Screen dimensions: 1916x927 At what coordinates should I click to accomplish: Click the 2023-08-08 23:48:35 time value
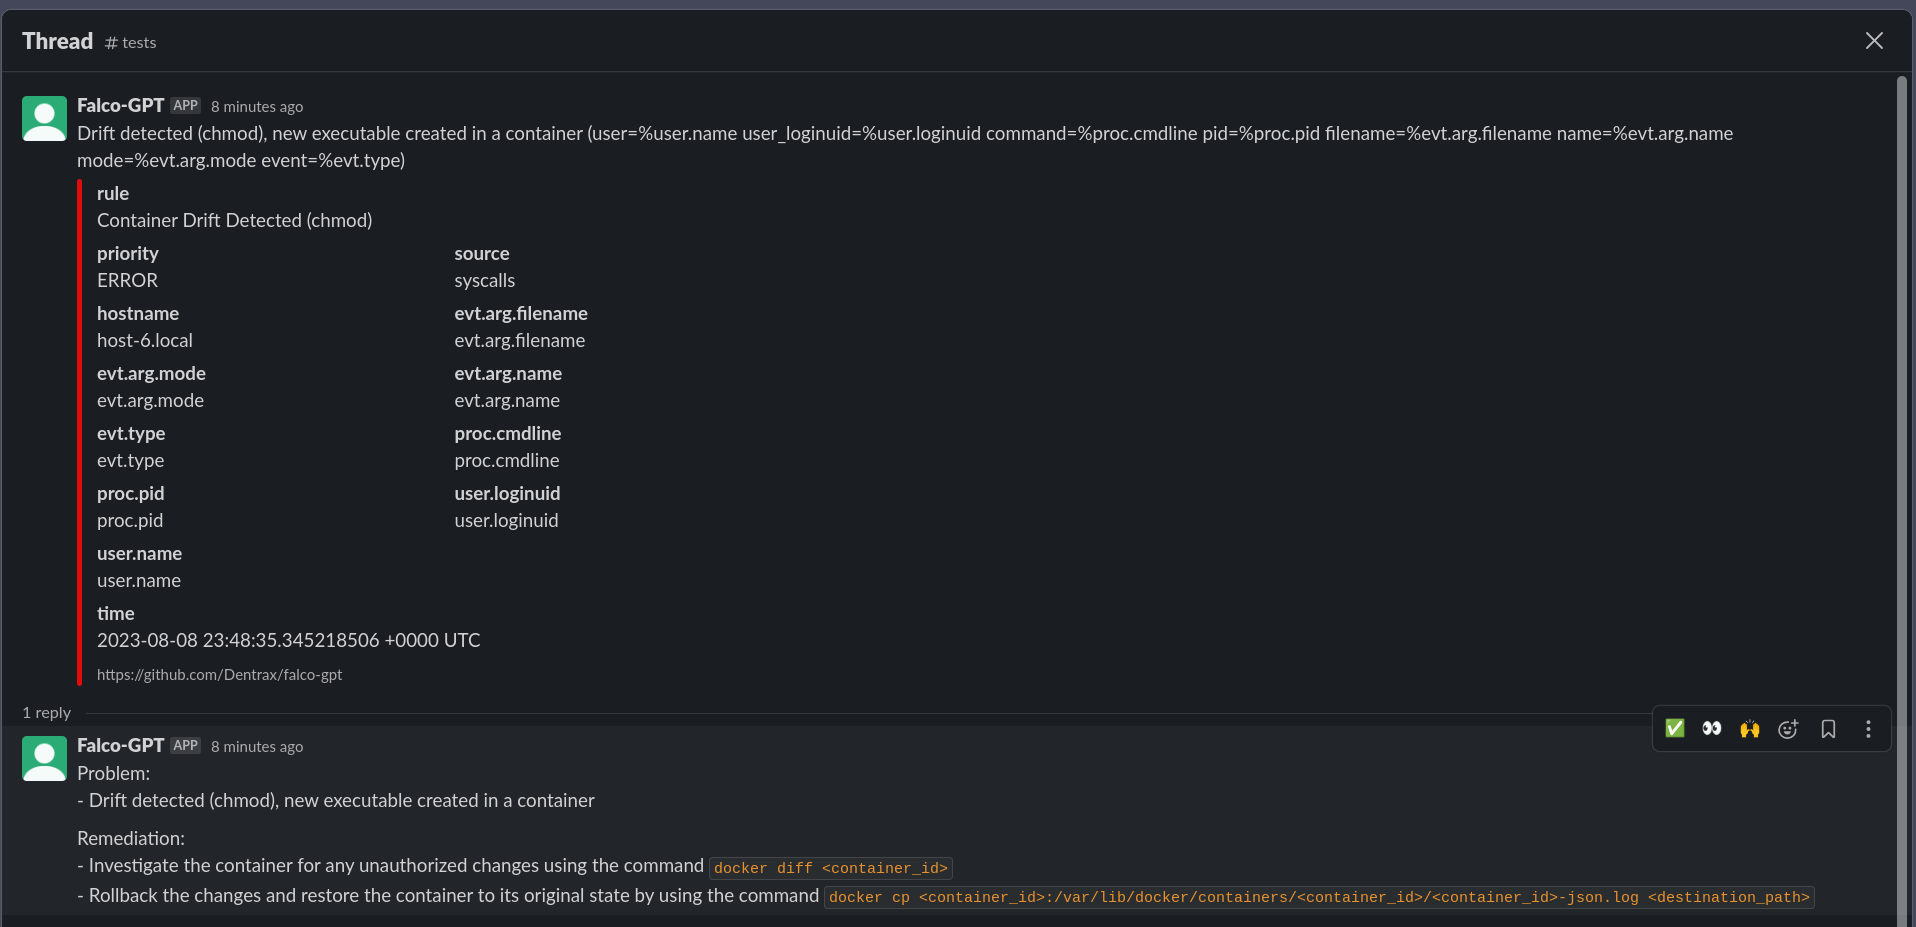click(288, 640)
